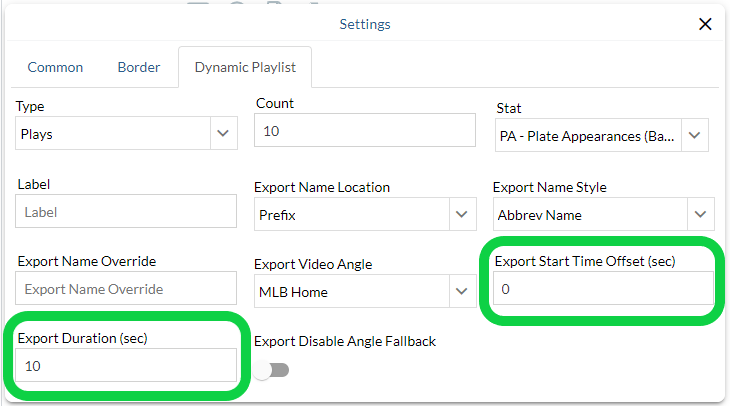Viewport: 730px width, 406px height.
Task: Click the Export Name Style chevron arrow
Action: [x=702, y=214]
